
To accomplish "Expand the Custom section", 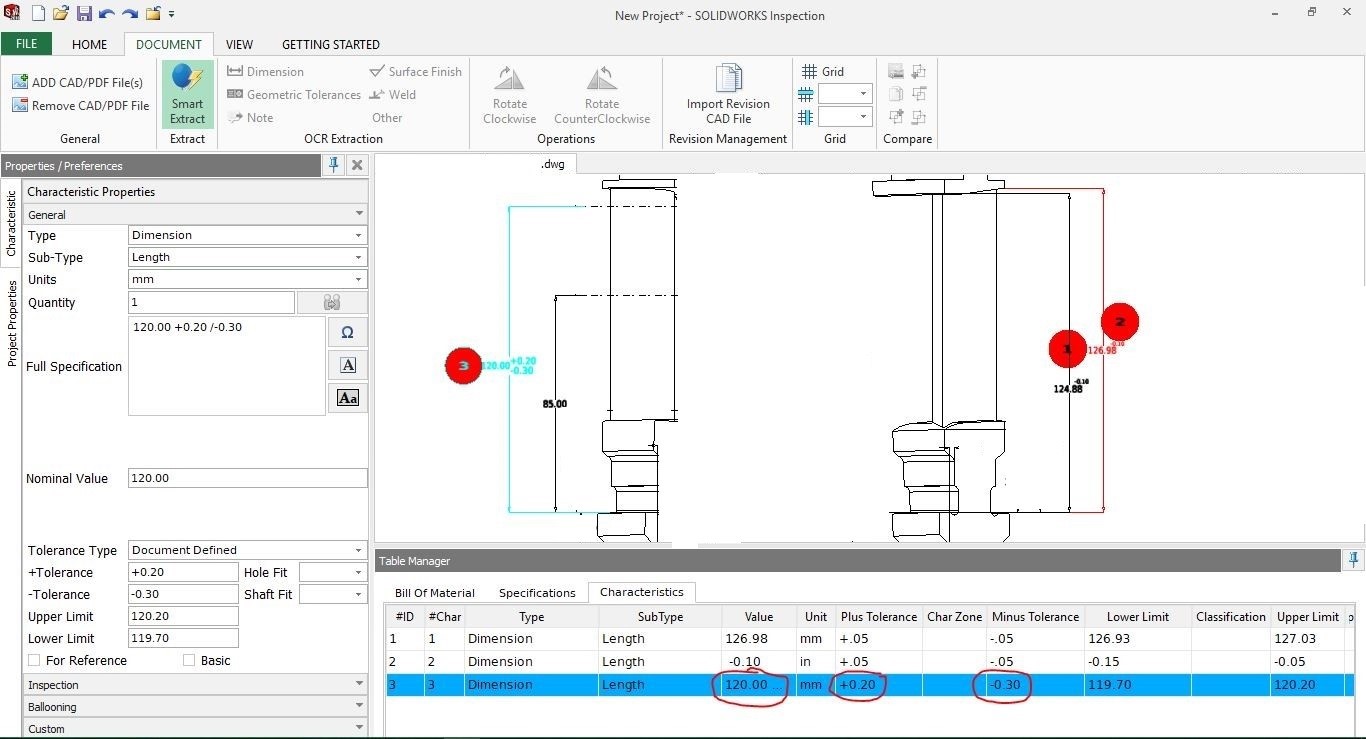I will 195,729.
